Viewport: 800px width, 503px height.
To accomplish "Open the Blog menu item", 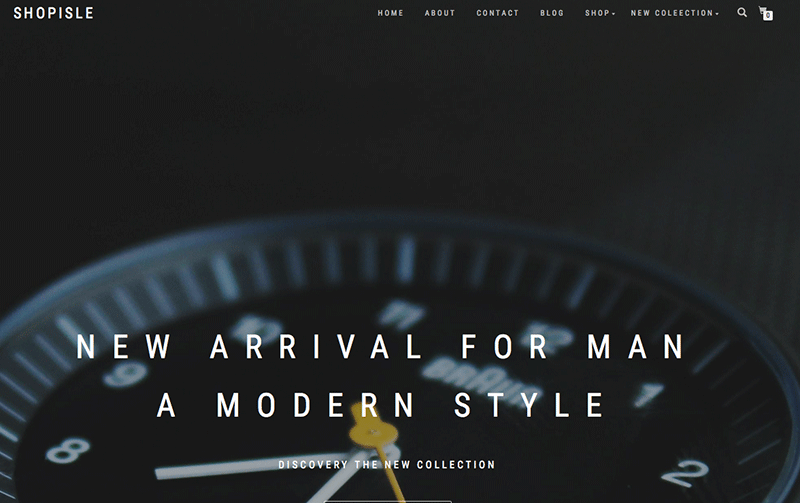I will coord(552,13).
